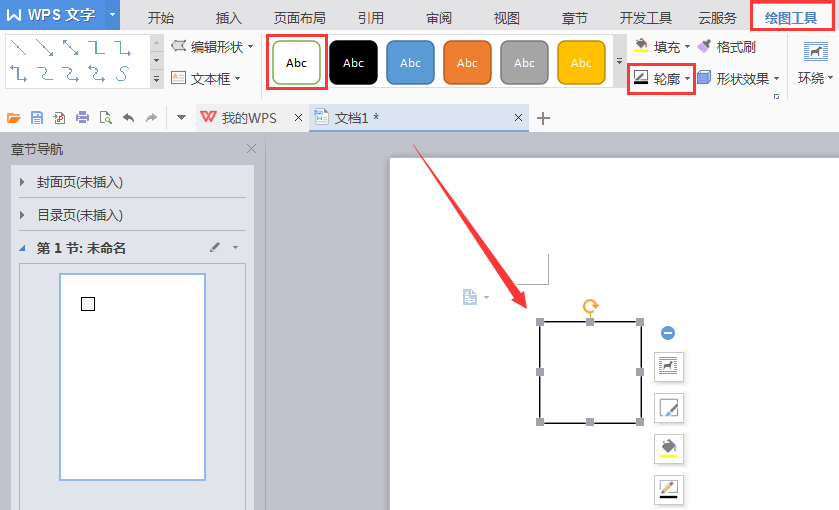The width and height of the screenshot is (839, 510).
Task: Collapse the blue minus button beside shape
Action: [x=668, y=333]
